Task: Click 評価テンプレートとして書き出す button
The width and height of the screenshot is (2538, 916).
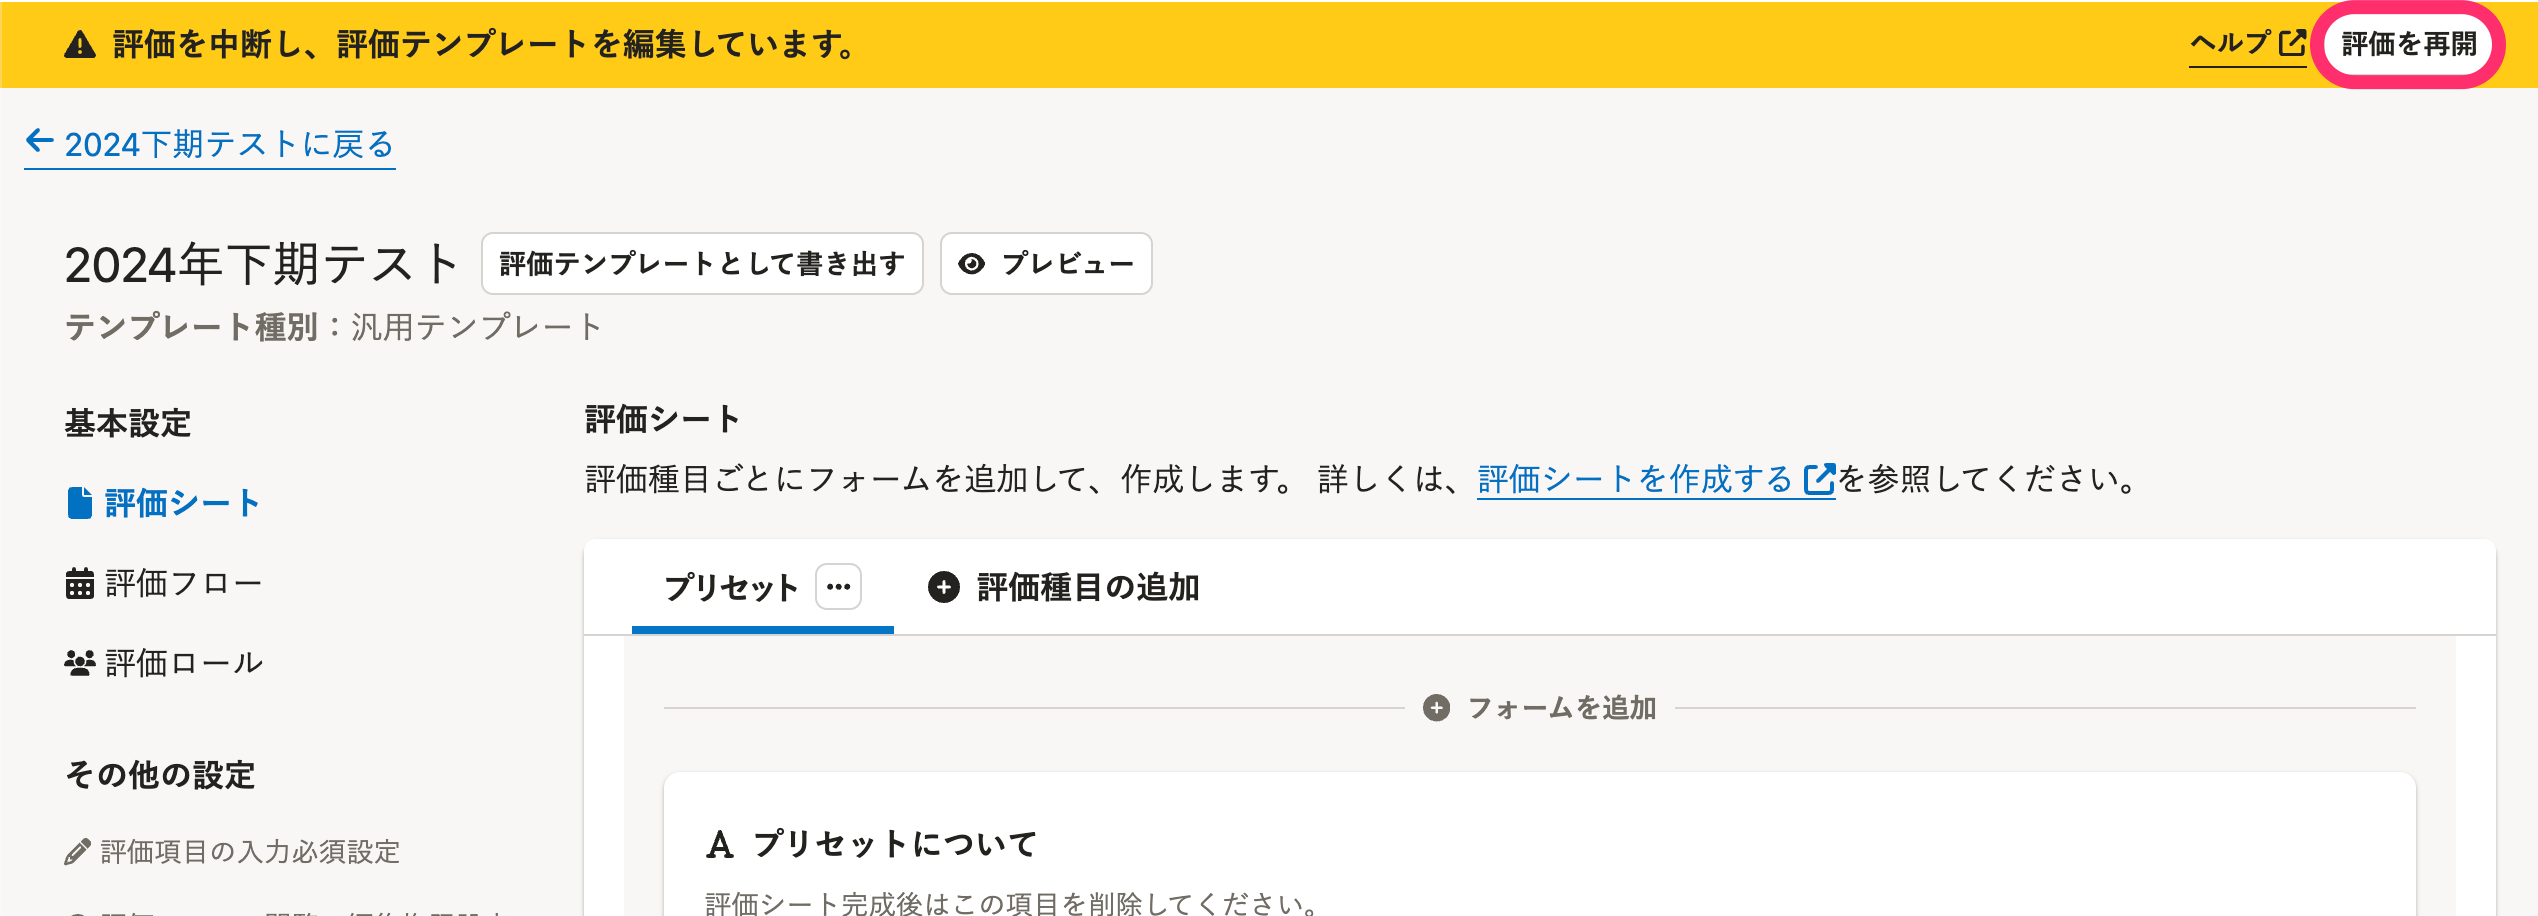Action: [702, 264]
